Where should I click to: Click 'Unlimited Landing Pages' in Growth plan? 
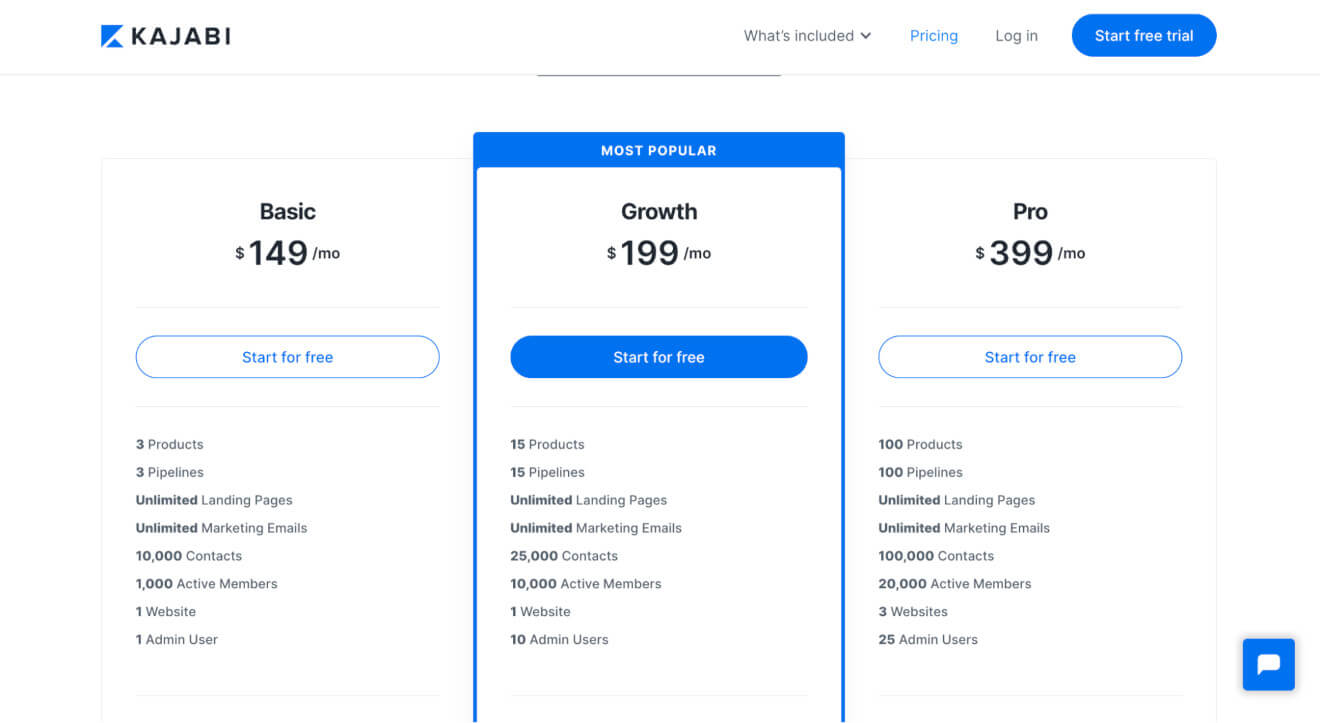(588, 500)
